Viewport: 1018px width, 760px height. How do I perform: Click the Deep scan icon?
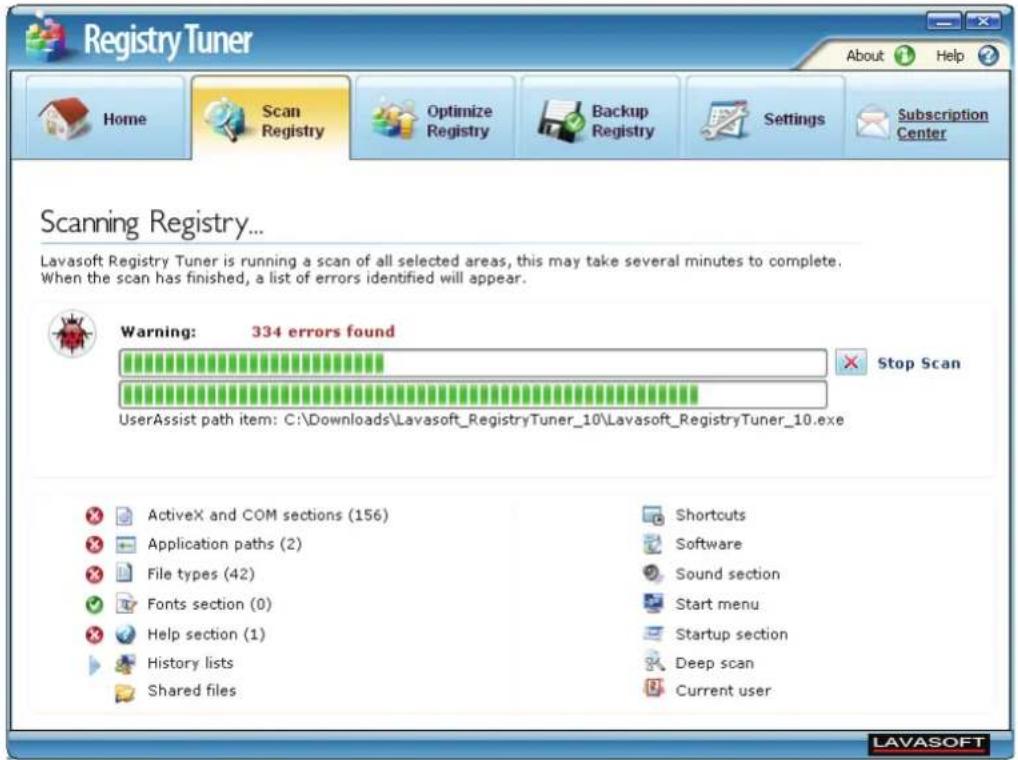pyautogui.click(x=653, y=662)
